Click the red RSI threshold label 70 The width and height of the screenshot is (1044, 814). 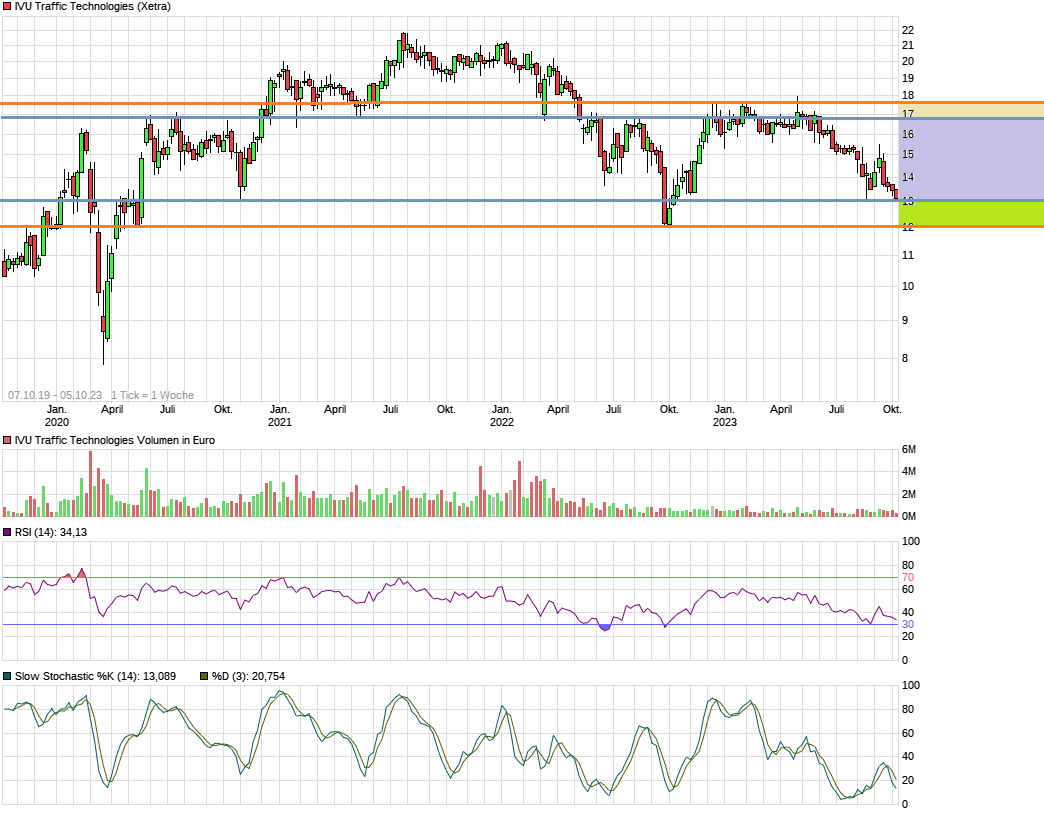click(908, 577)
